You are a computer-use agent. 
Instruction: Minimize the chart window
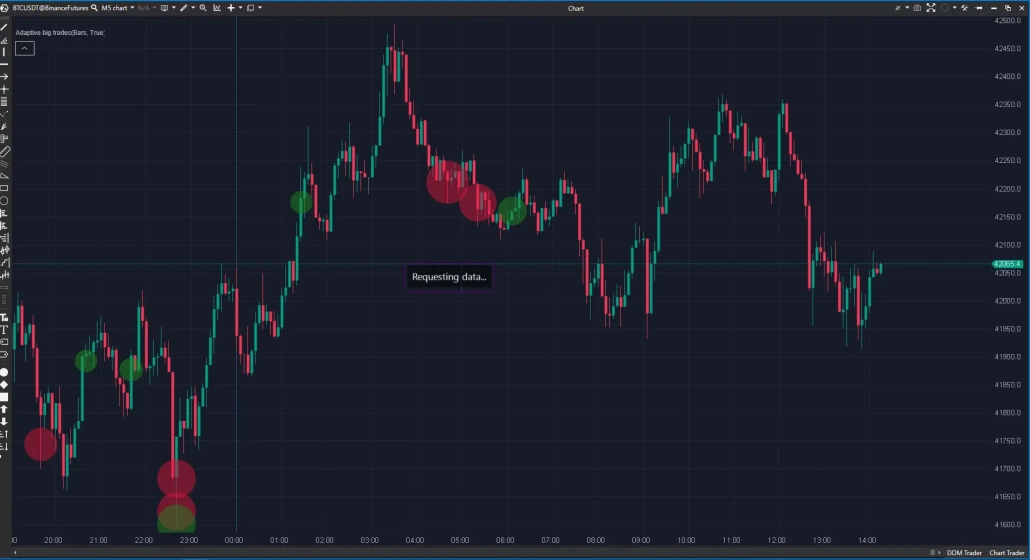point(993,8)
